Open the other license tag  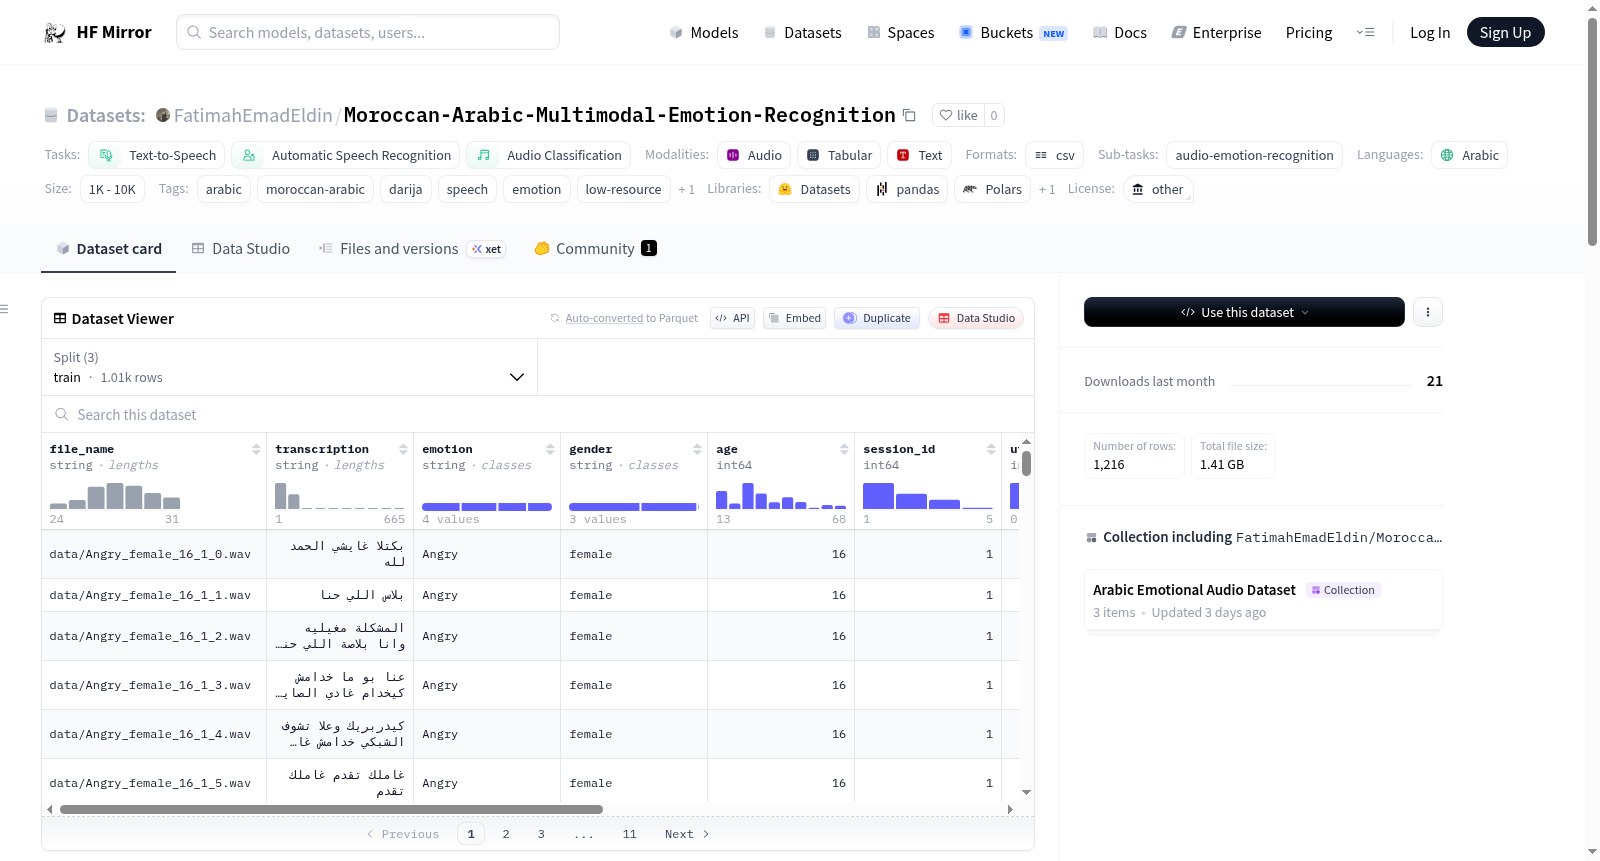pyautogui.click(x=1158, y=189)
